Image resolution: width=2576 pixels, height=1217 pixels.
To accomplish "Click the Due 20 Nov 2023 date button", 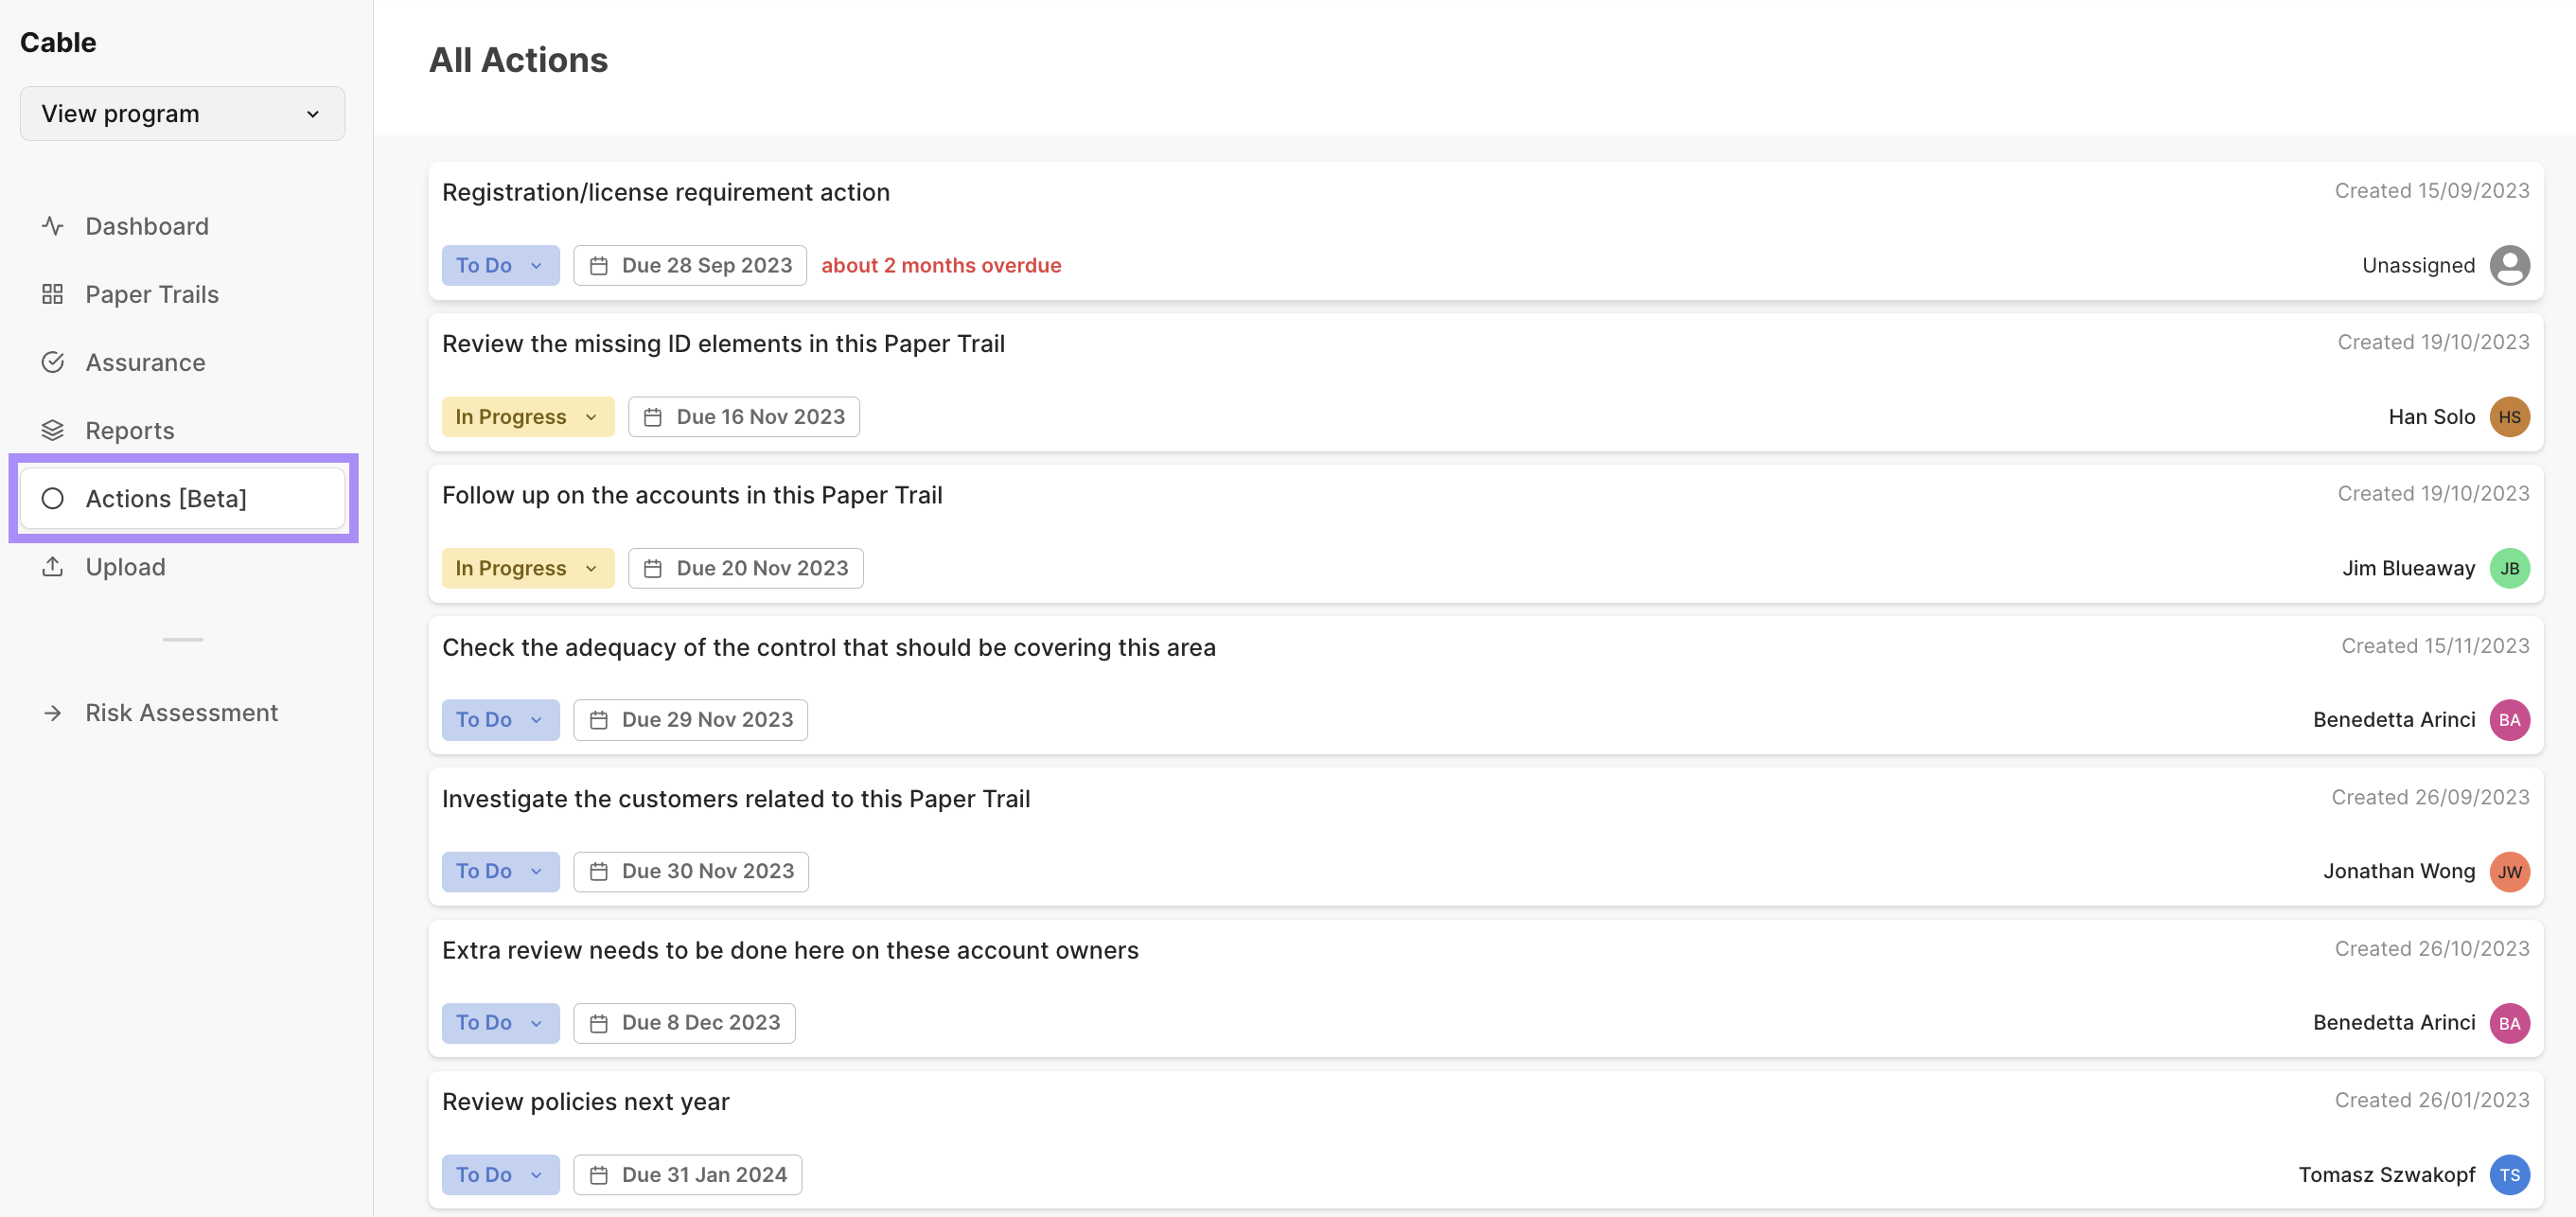I will (745, 568).
